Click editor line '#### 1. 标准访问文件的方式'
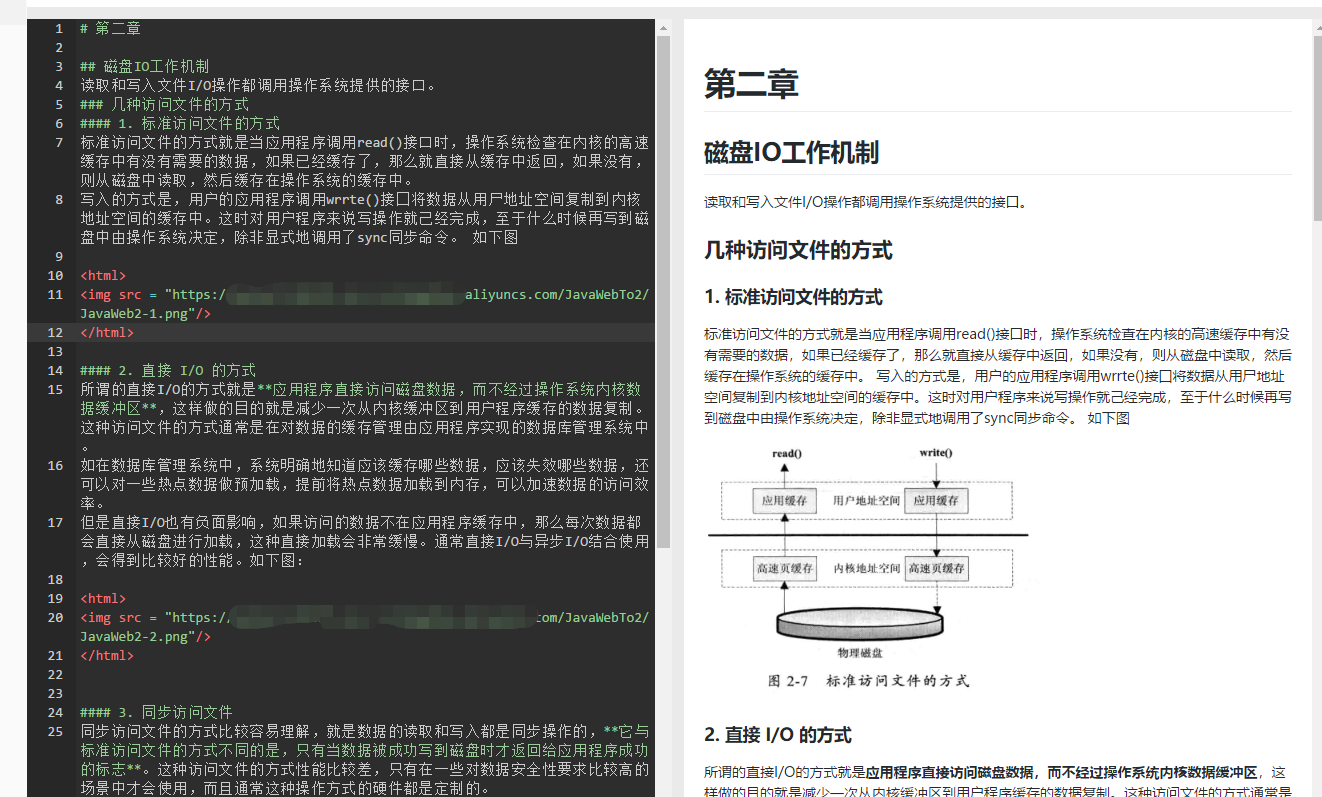The height and width of the screenshot is (797, 1322). (x=180, y=124)
